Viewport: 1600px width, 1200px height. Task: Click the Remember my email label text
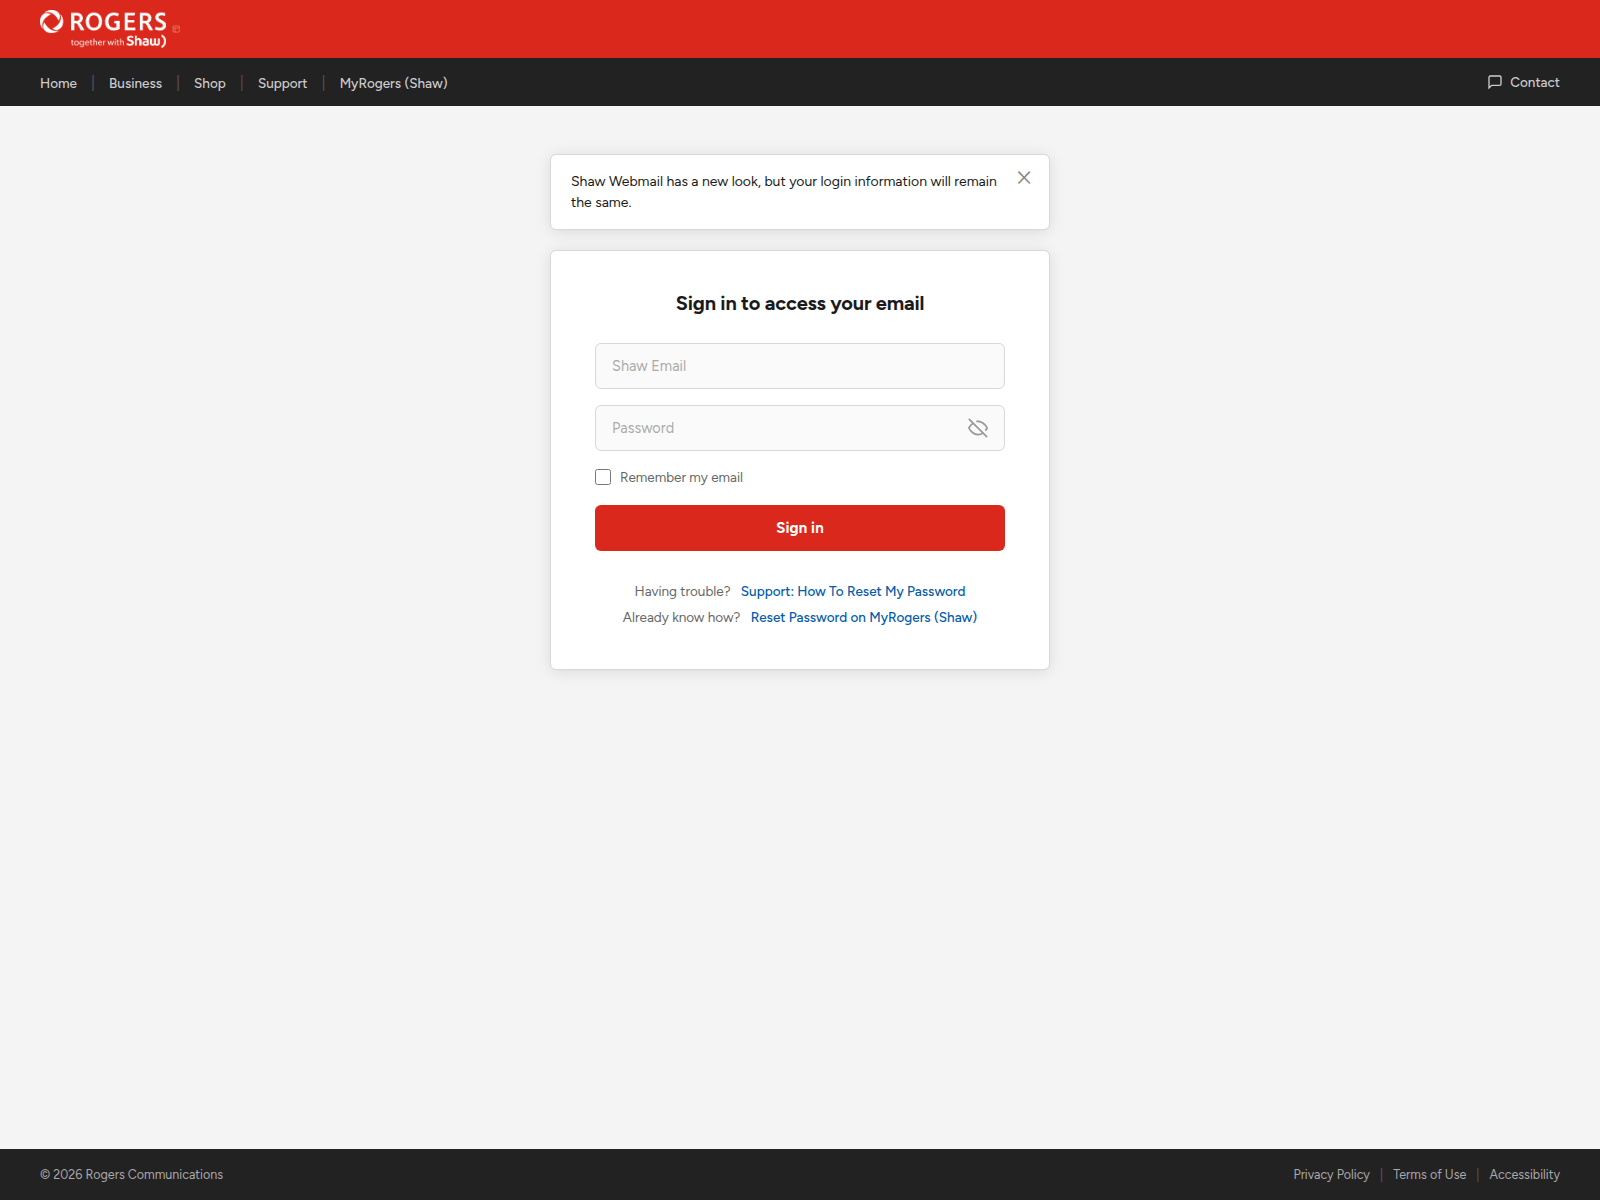[681, 477]
